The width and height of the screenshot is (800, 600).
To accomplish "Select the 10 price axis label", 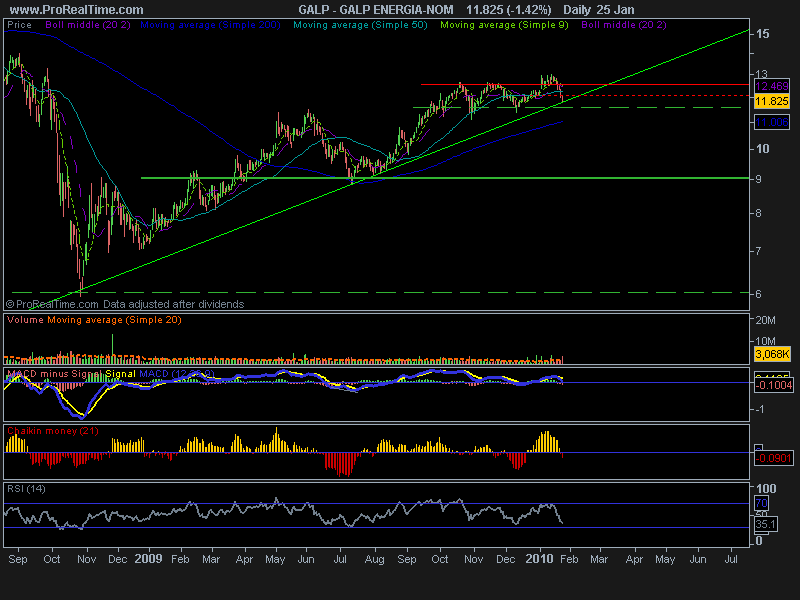I will click(763, 148).
